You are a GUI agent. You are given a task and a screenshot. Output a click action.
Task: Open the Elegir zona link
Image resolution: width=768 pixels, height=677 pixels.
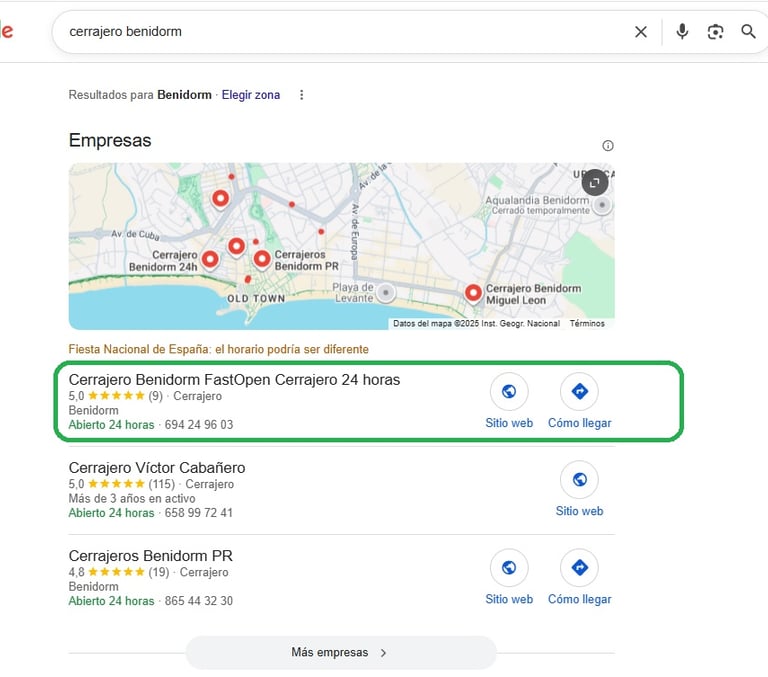click(x=251, y=95)
